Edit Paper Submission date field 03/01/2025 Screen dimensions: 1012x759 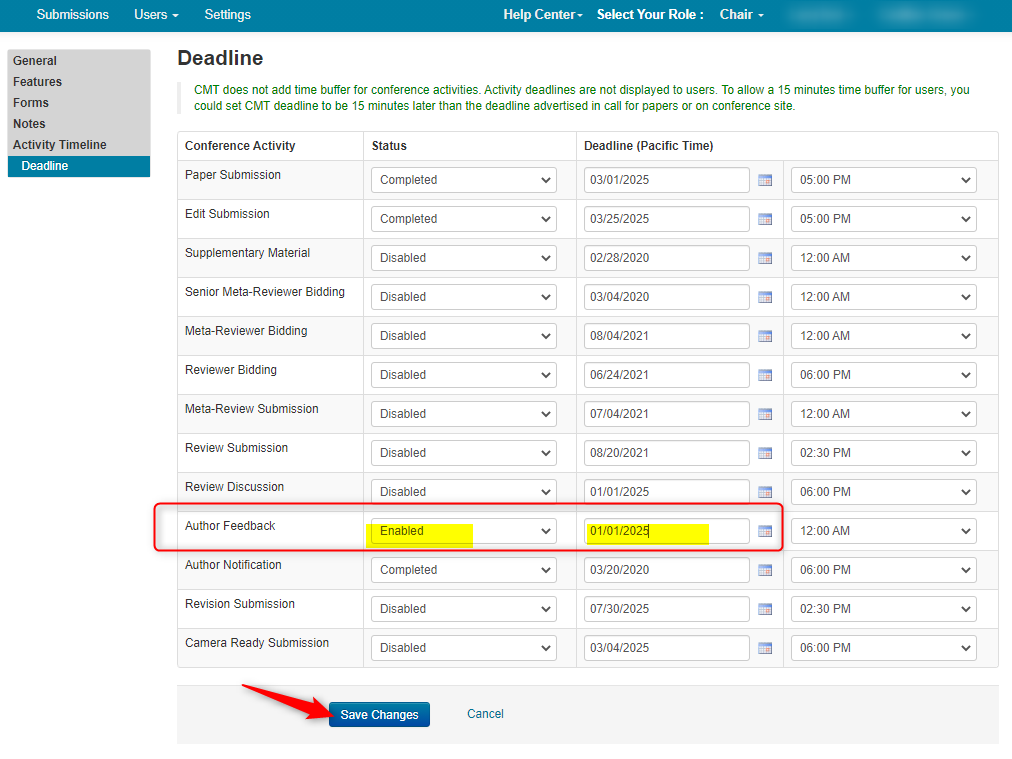tap(667, 180)
